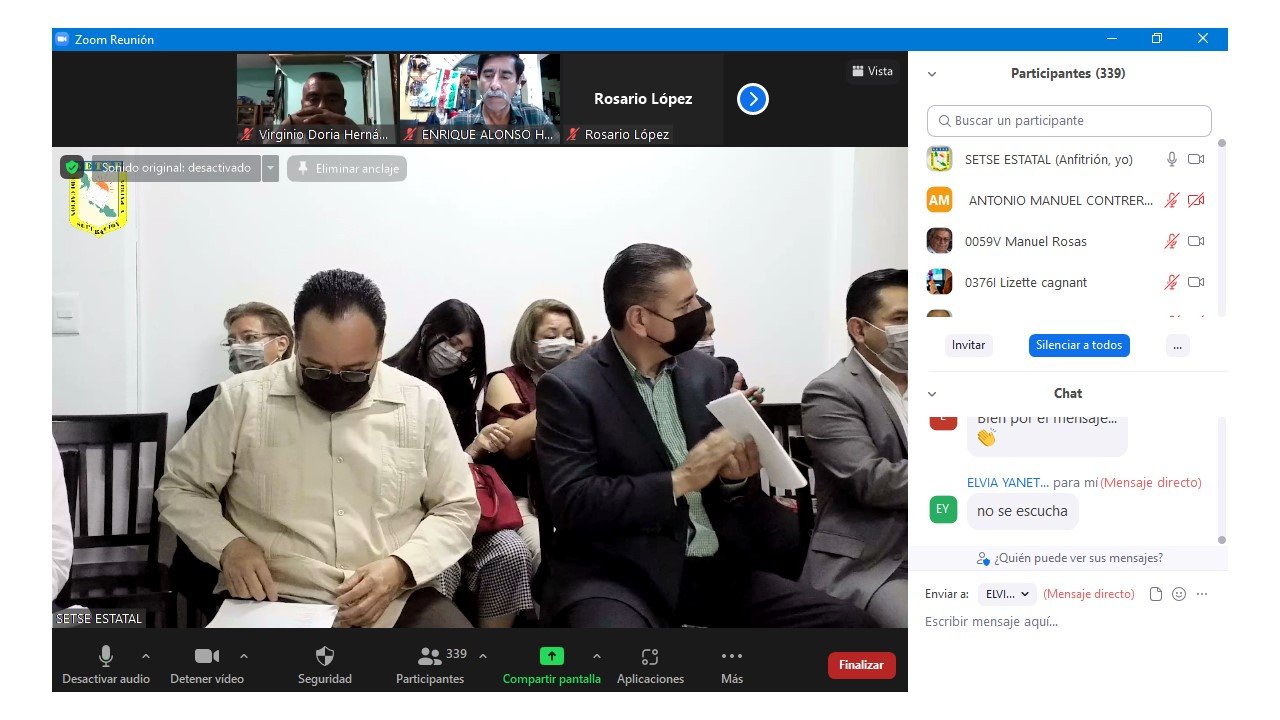Toggle Detener vídeo camera

pos(206,656)
